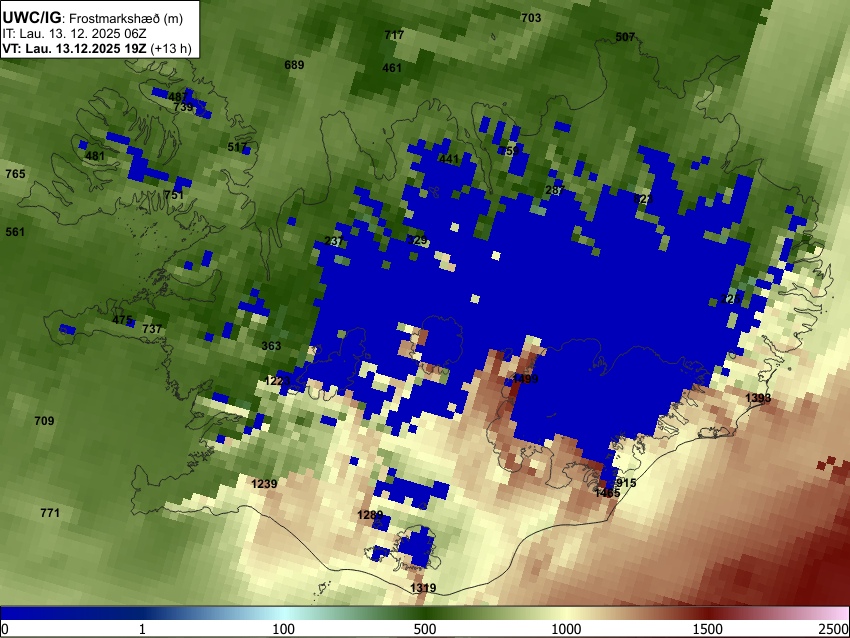The height and width of the screenshot is (638, 850).
Task: Click the color scale label 100
Action: (284, 629)
